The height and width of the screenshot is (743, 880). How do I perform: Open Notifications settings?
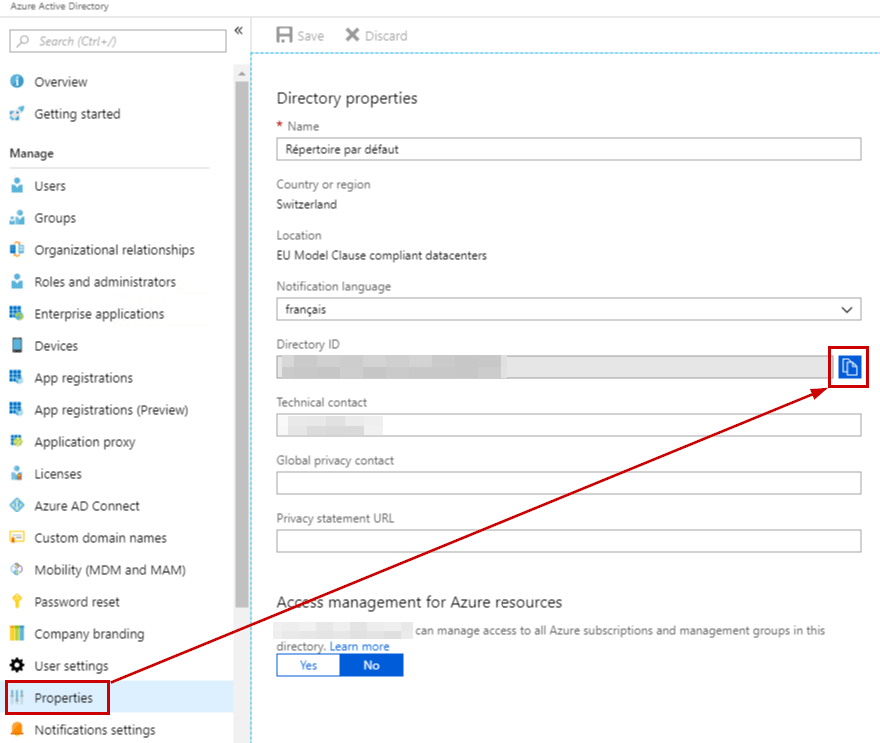click(x=95, y=730)
